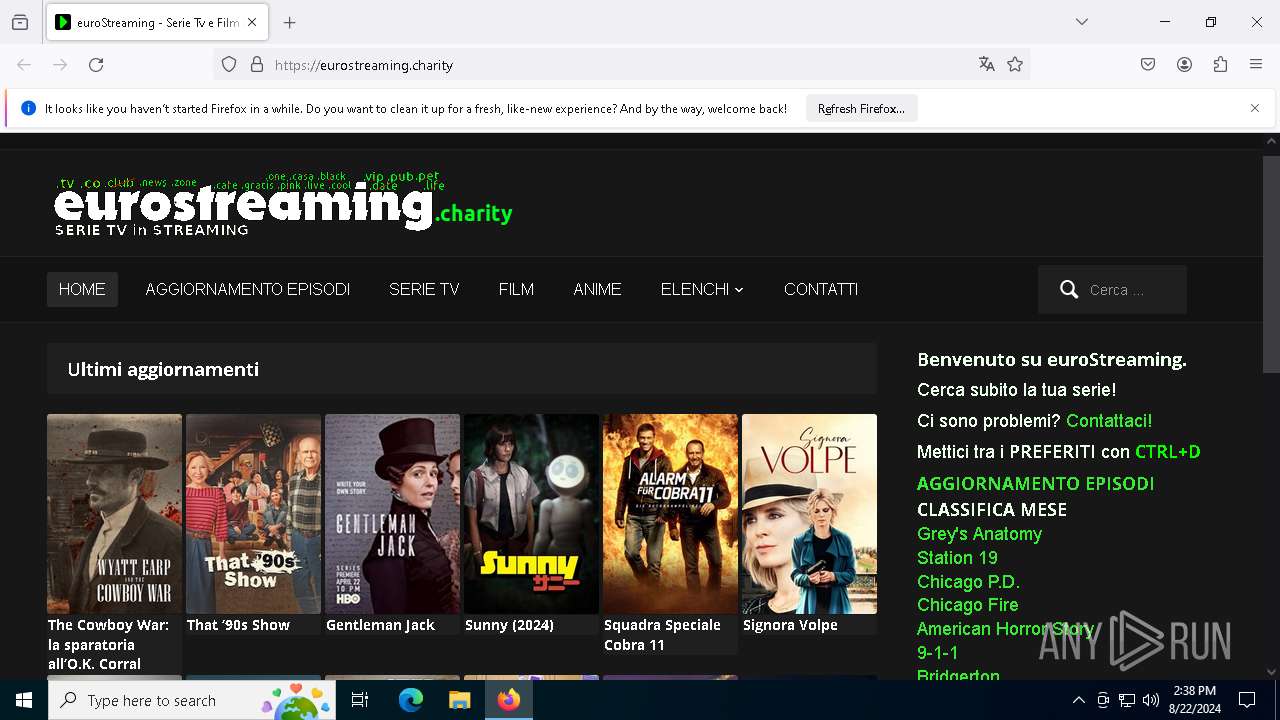Select the HOME menu item

pos(82,289)
